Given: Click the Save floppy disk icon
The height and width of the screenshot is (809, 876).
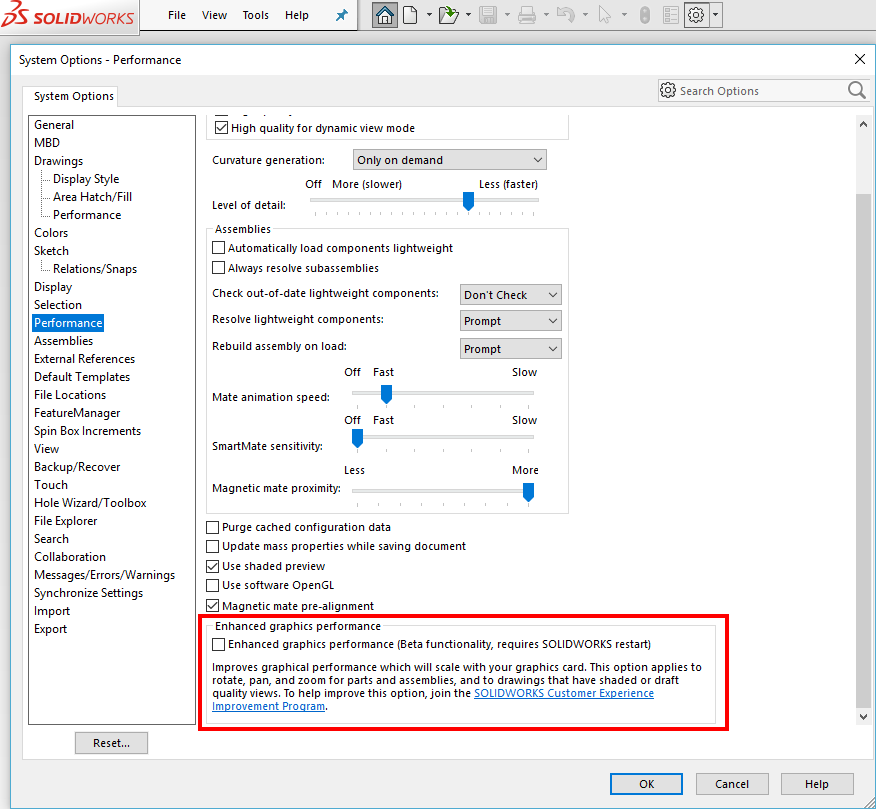Looking at the screenshot, I should [488, 15].
